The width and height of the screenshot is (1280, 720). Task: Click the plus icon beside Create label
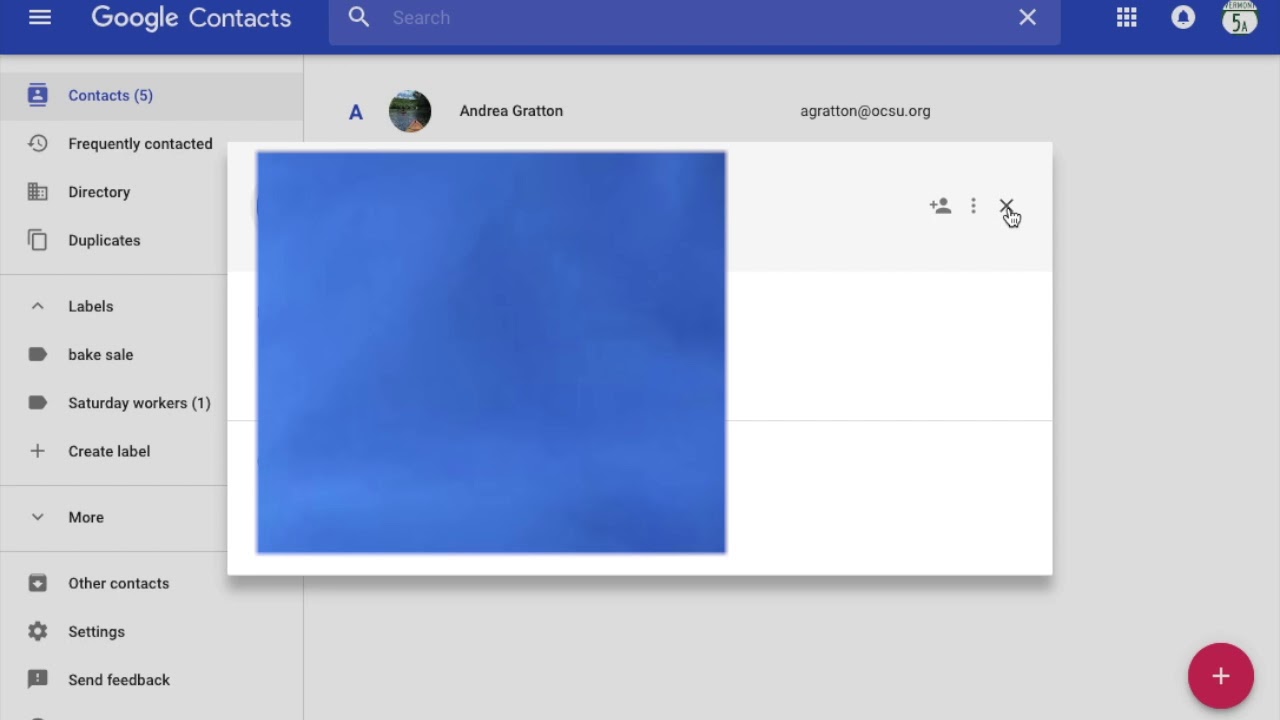tap(37, 451)
